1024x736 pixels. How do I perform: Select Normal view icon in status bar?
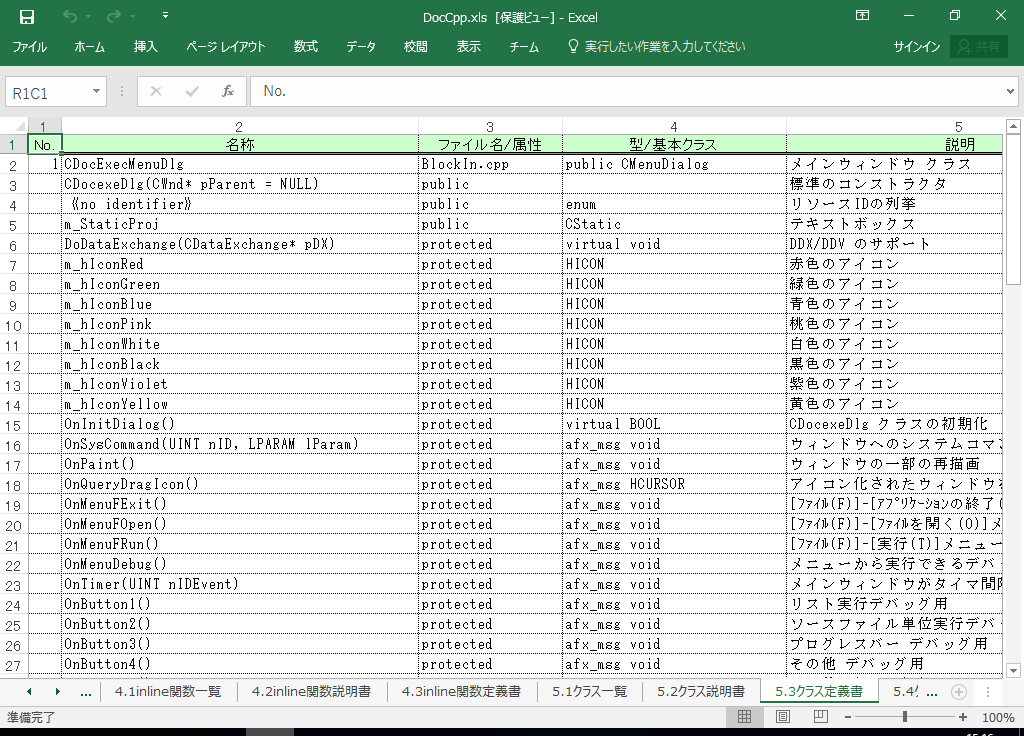pos(744,717)
